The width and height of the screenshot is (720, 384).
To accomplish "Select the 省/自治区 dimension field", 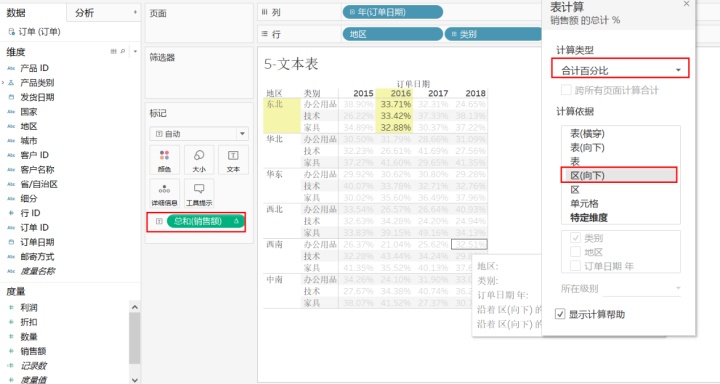I will click(x=39, y=184).
